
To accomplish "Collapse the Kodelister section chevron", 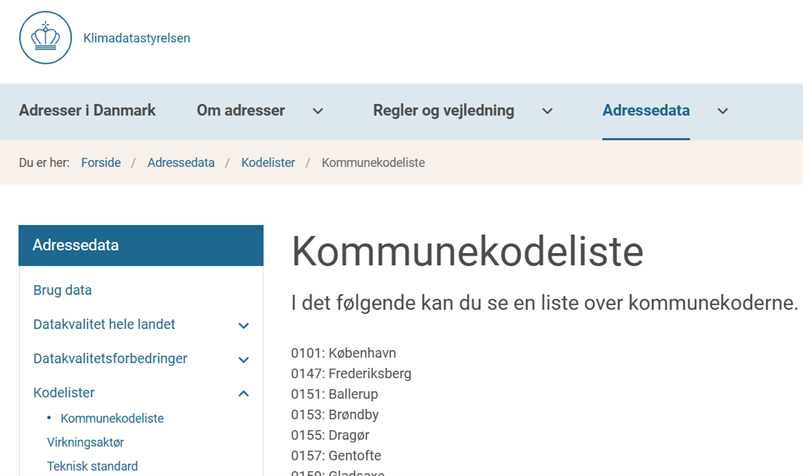I will [243, 394].
